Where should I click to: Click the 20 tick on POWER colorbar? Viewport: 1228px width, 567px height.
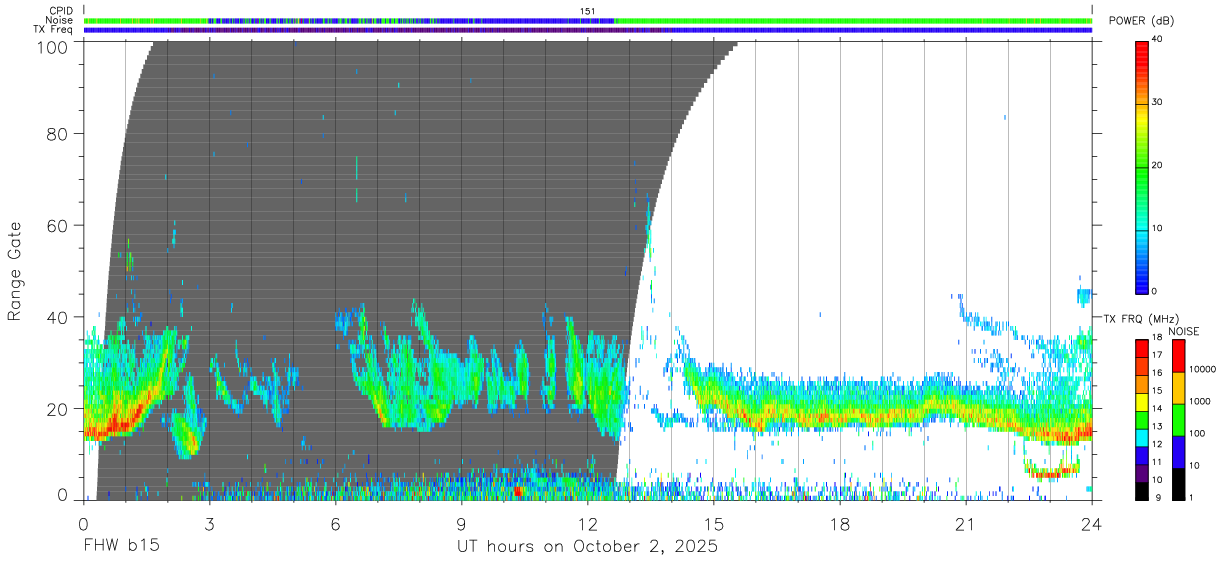(x=1159, y=165)
